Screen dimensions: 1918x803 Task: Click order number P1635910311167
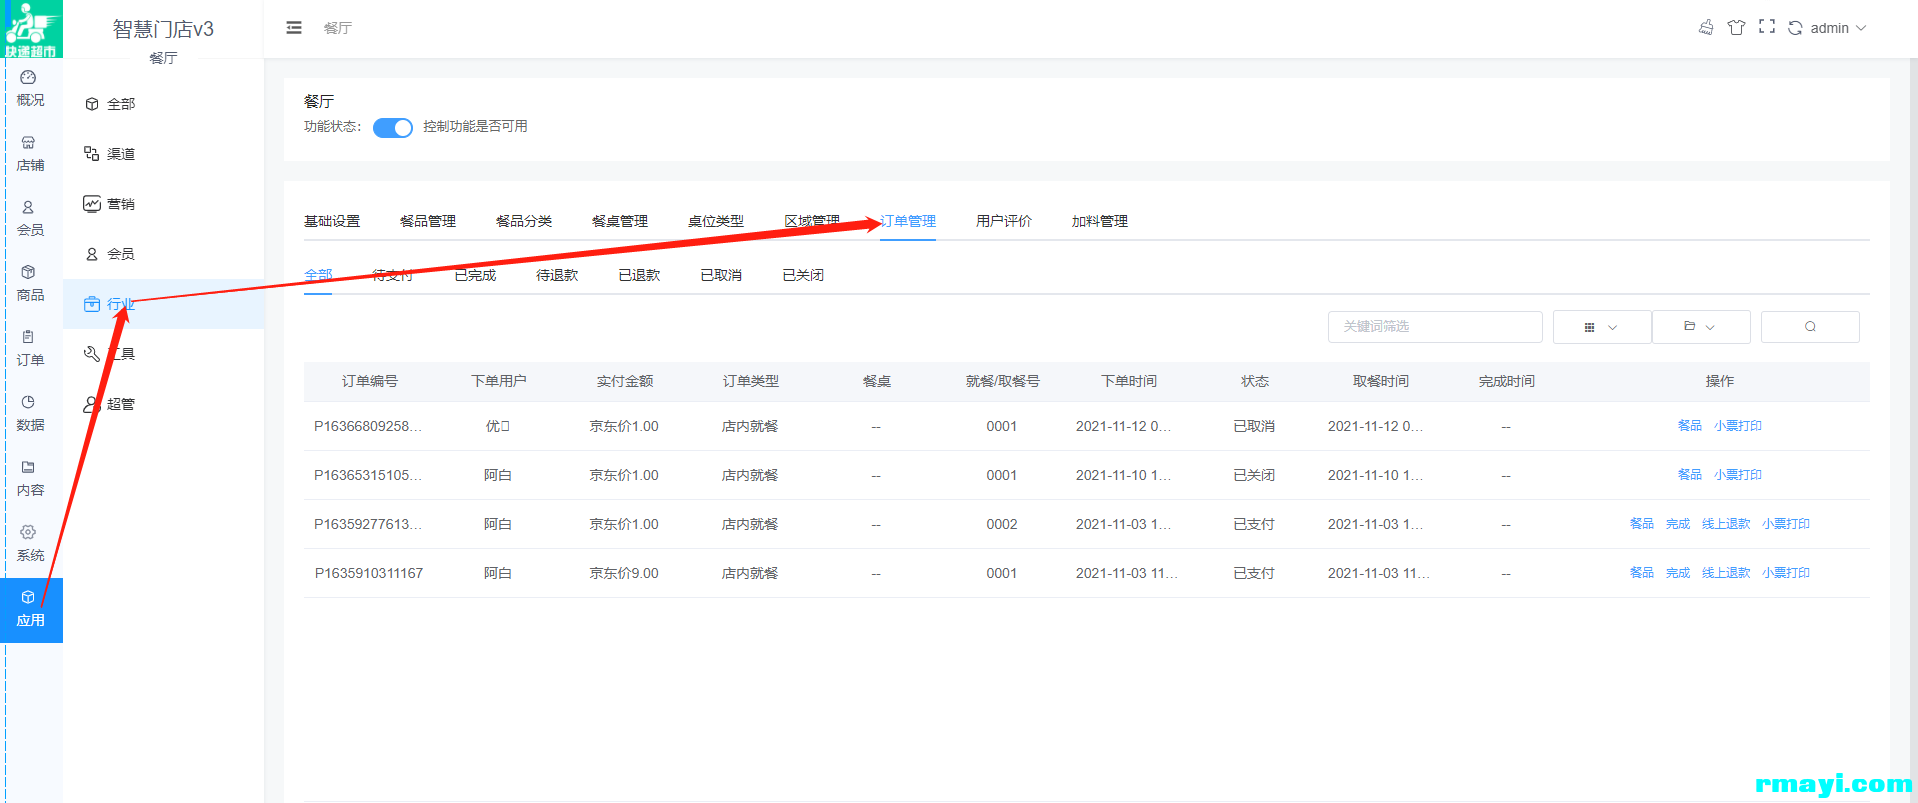(369, 573)
